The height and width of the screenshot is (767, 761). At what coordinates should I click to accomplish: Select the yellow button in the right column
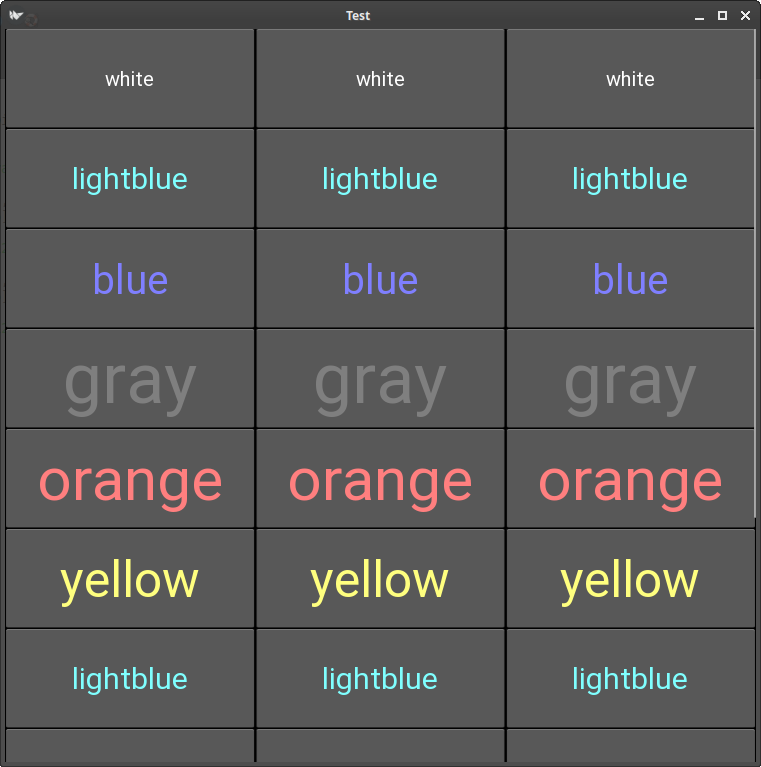pos(630,579)
